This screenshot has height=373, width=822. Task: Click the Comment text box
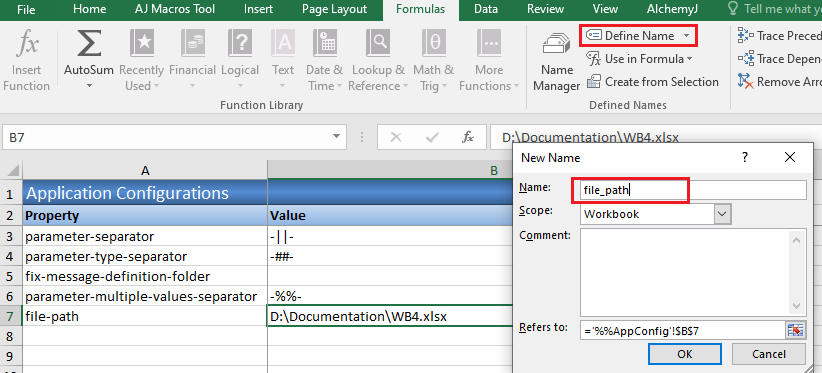point(685,272)
